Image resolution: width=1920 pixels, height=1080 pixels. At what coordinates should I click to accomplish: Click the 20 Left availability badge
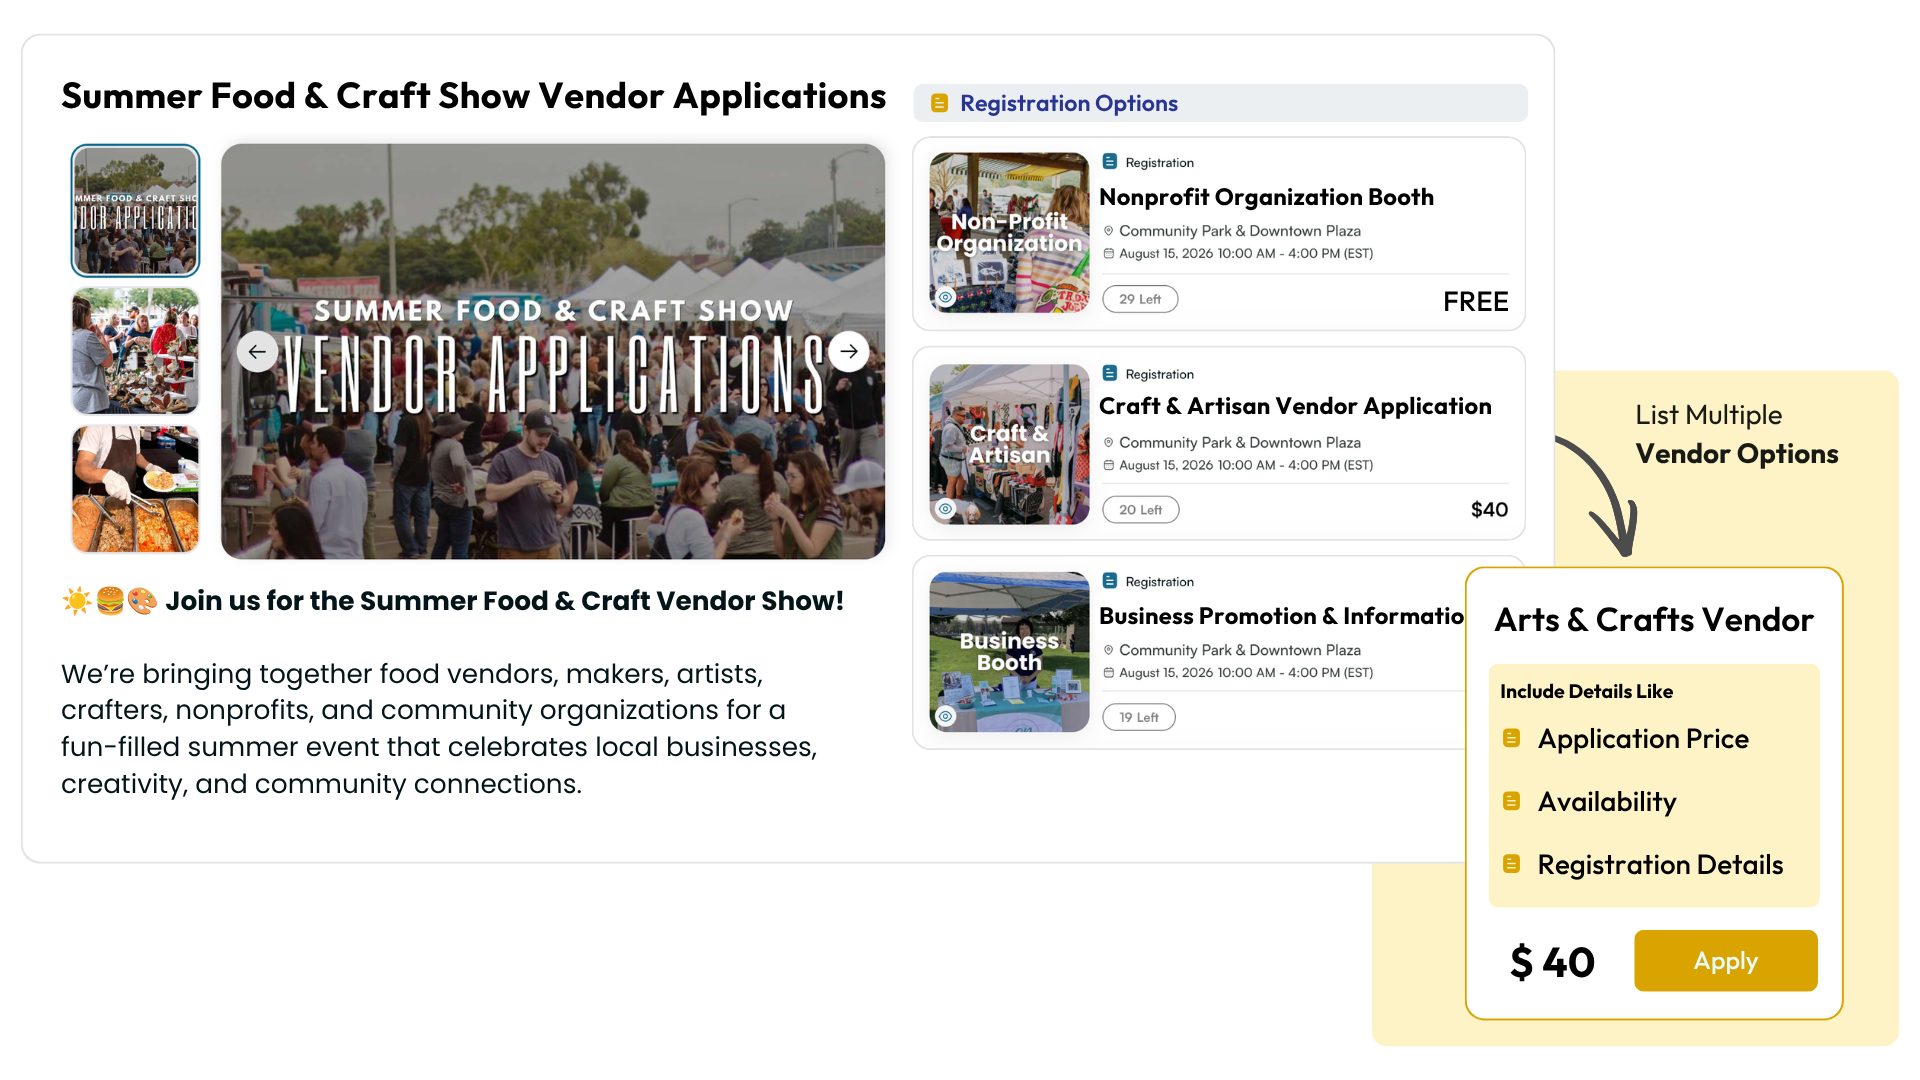click(1140, 510)
